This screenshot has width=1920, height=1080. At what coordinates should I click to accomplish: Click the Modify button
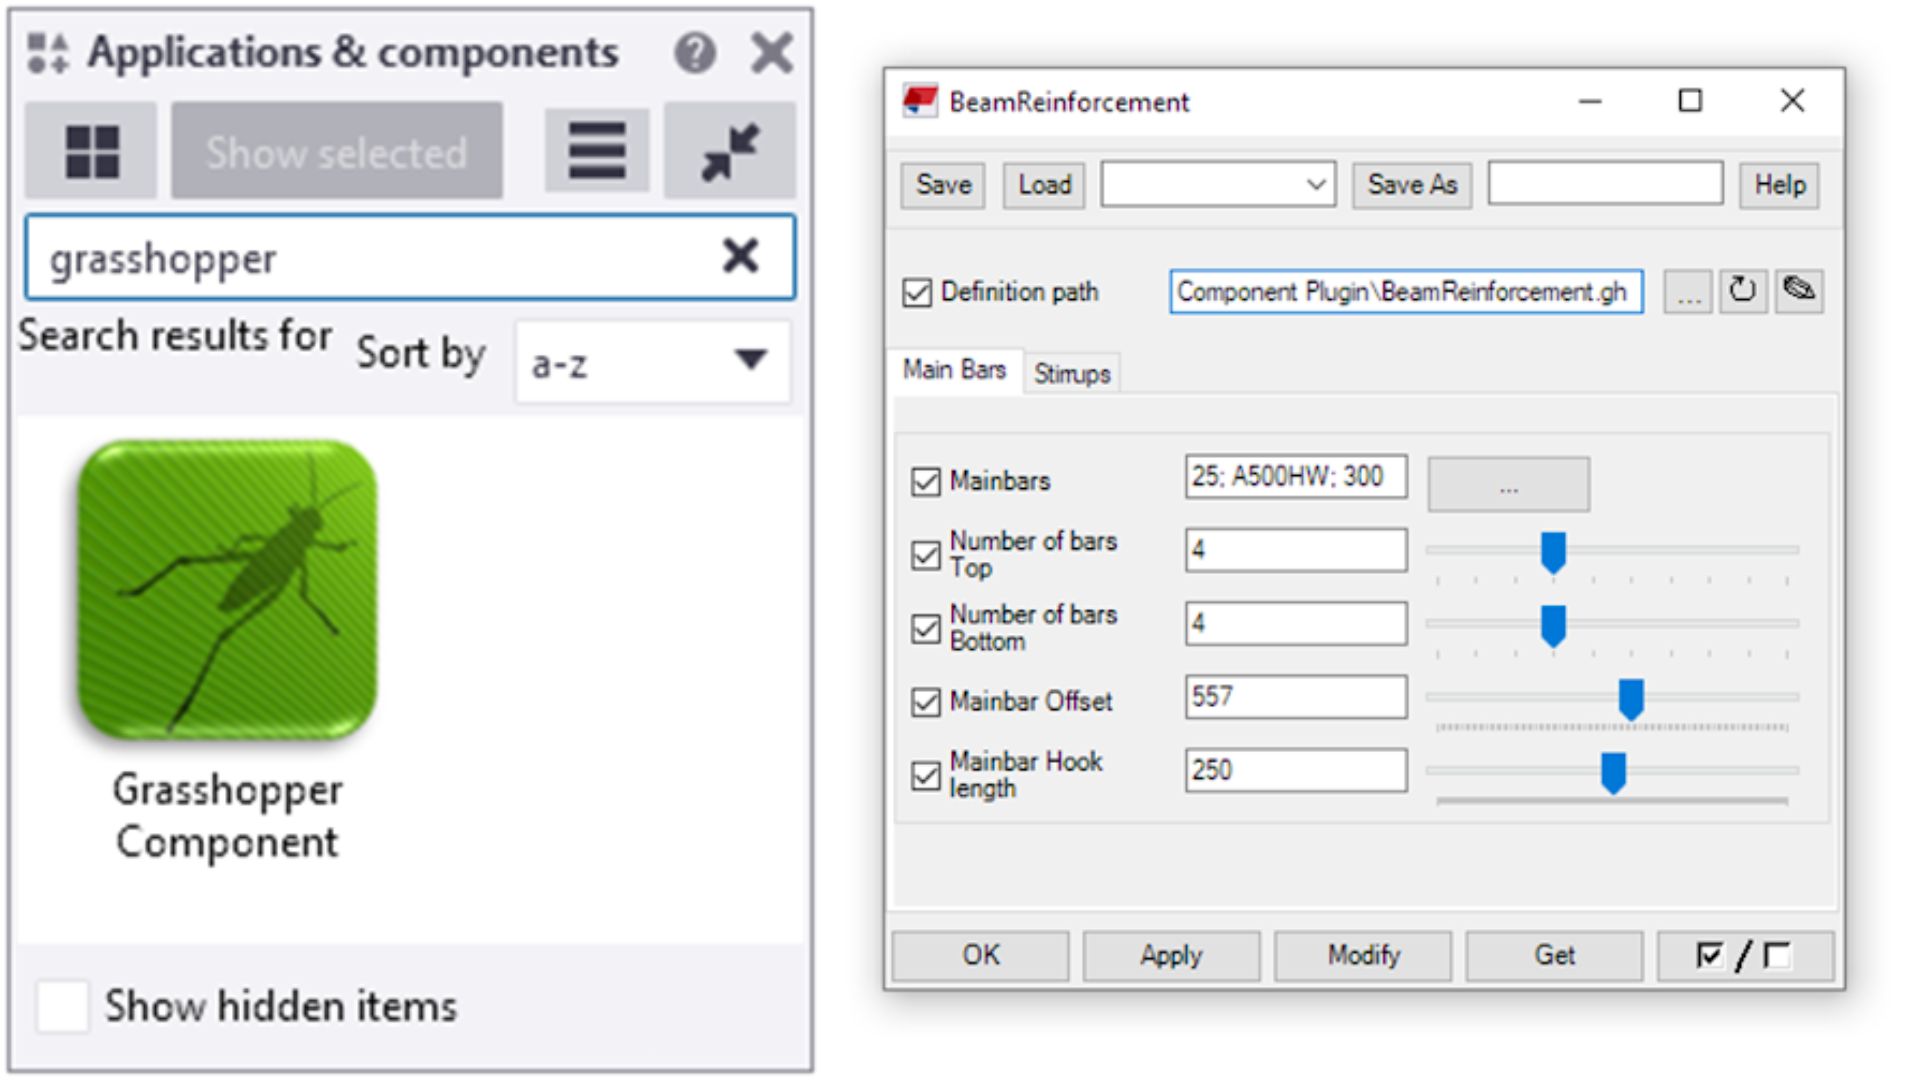pyautogui.click(x=1363, y=956)
